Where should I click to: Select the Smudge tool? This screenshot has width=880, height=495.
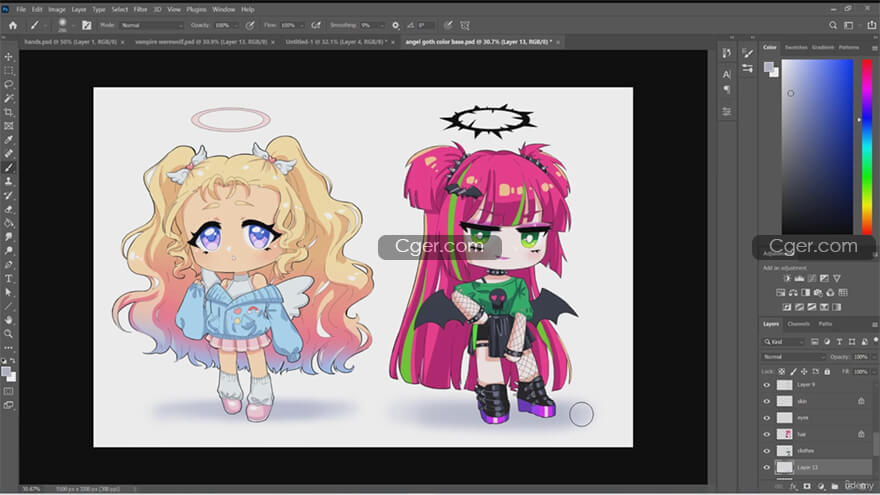(x=8, y=237)
